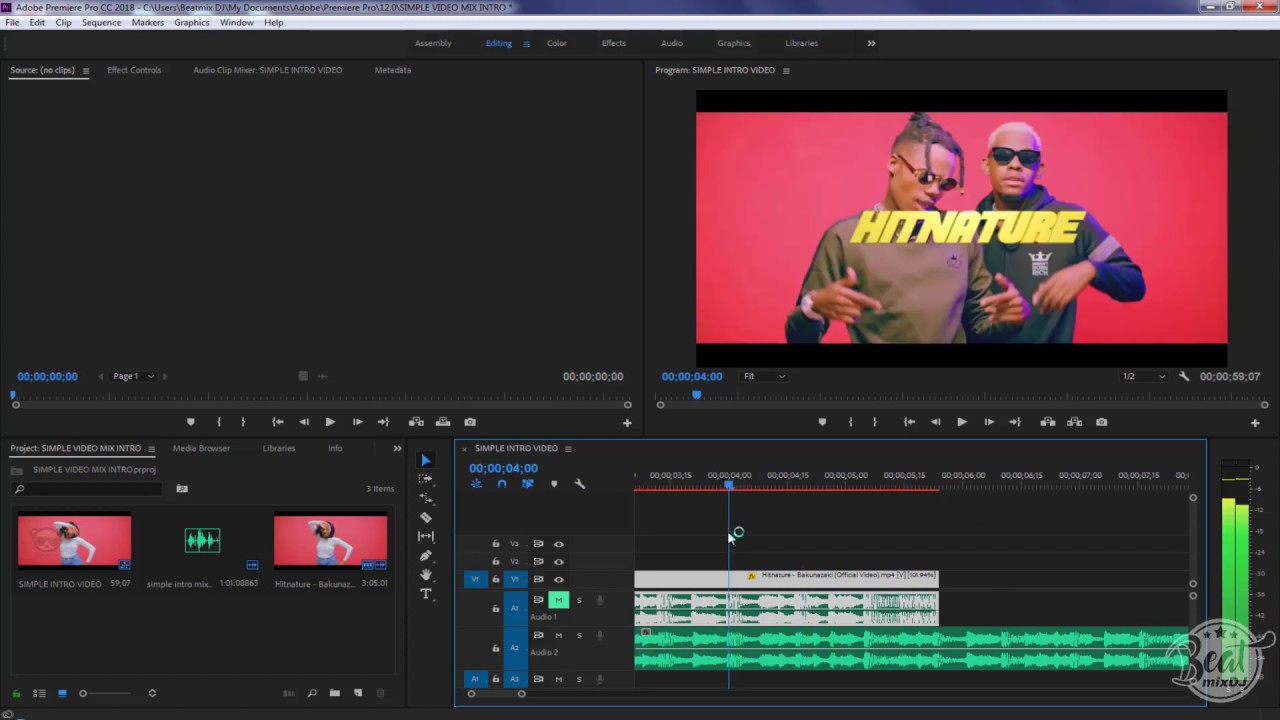
Task: Select the Selection tool arrow
Action: (426, 460)
